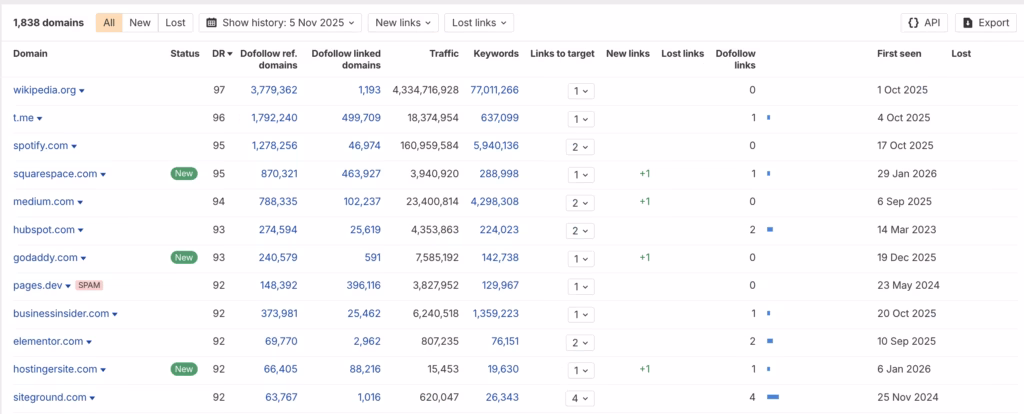Click dofollow ref. domains 63,767 for siteground.com
The width and height of the screenshot is (1024, 414).
[x=282, y=397]
